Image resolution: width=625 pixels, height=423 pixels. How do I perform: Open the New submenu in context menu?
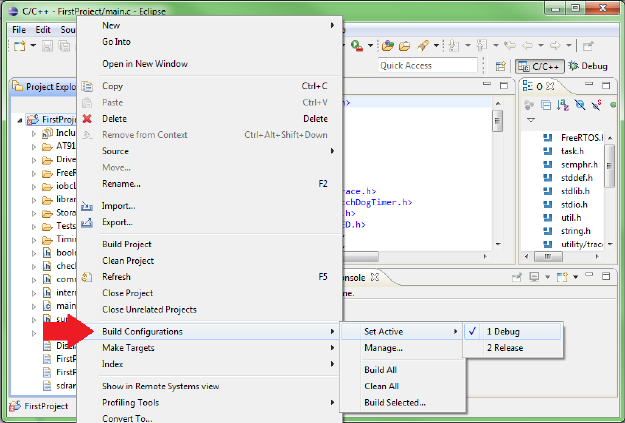point(210,26)
